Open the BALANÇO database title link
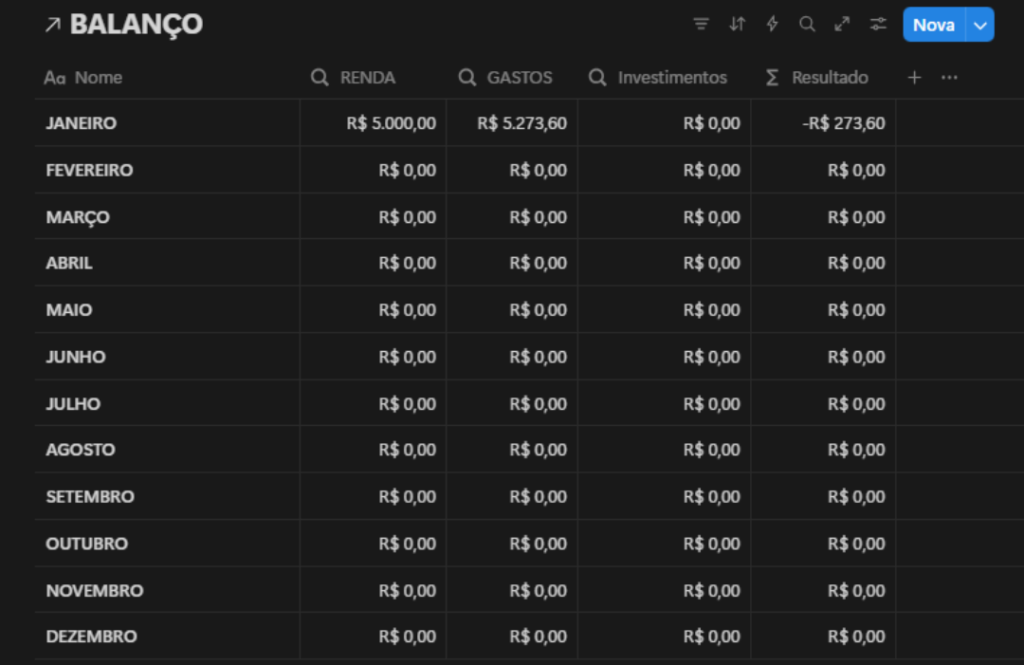 [136, 25]
